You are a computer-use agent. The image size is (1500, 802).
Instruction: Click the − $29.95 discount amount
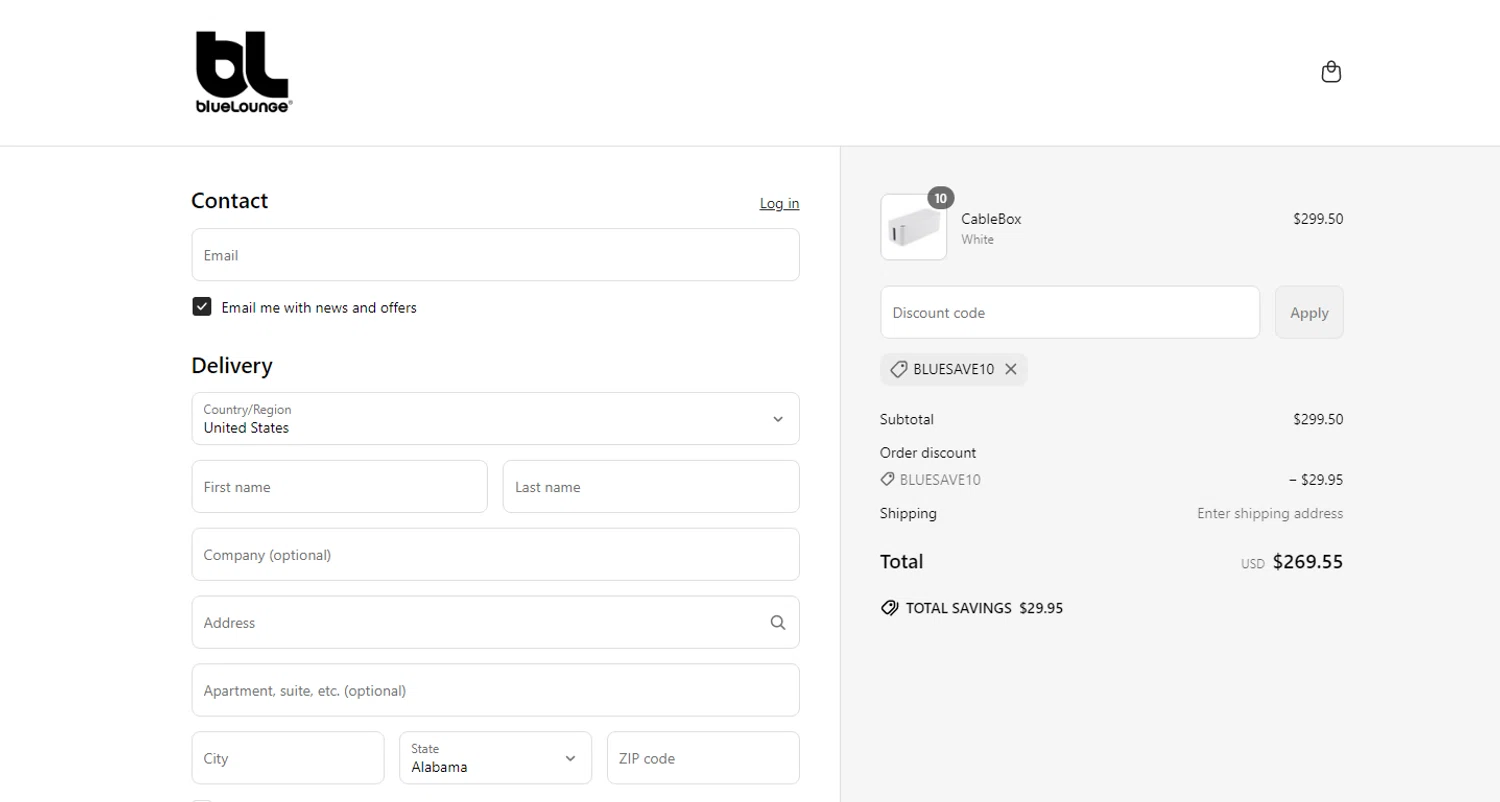(1316, 480)
